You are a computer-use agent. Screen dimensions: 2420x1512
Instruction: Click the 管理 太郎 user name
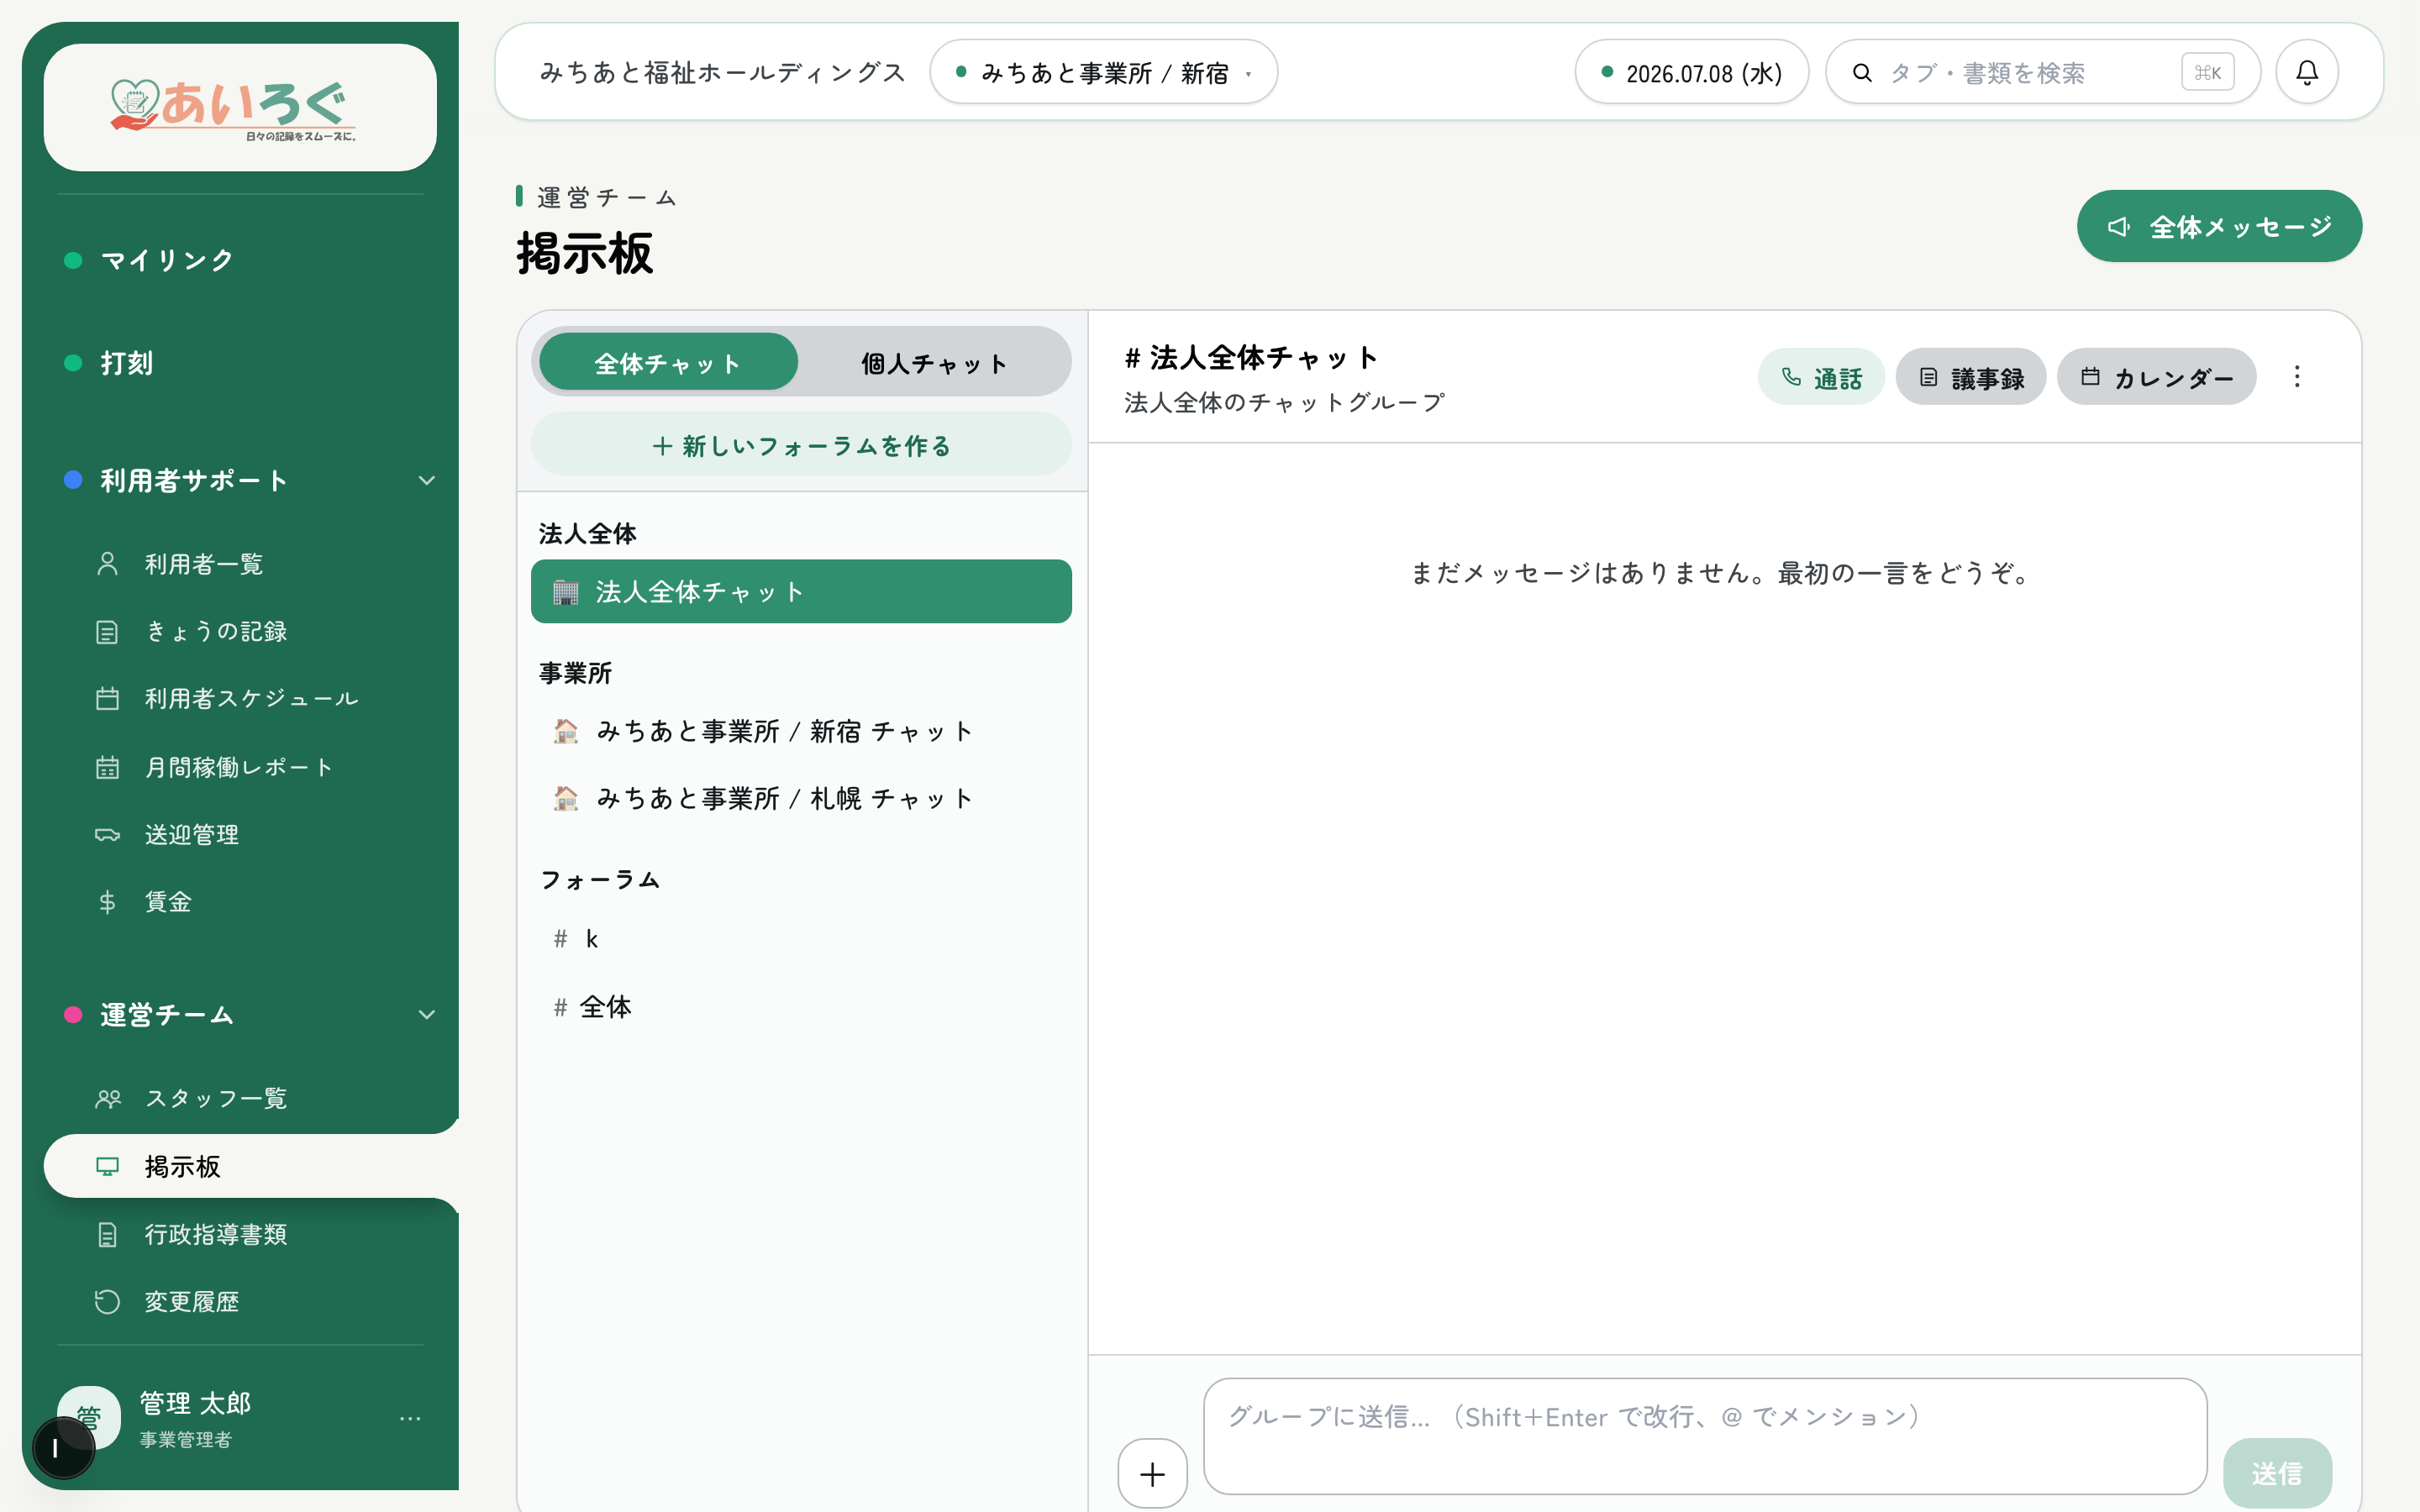pos(195,1403)
